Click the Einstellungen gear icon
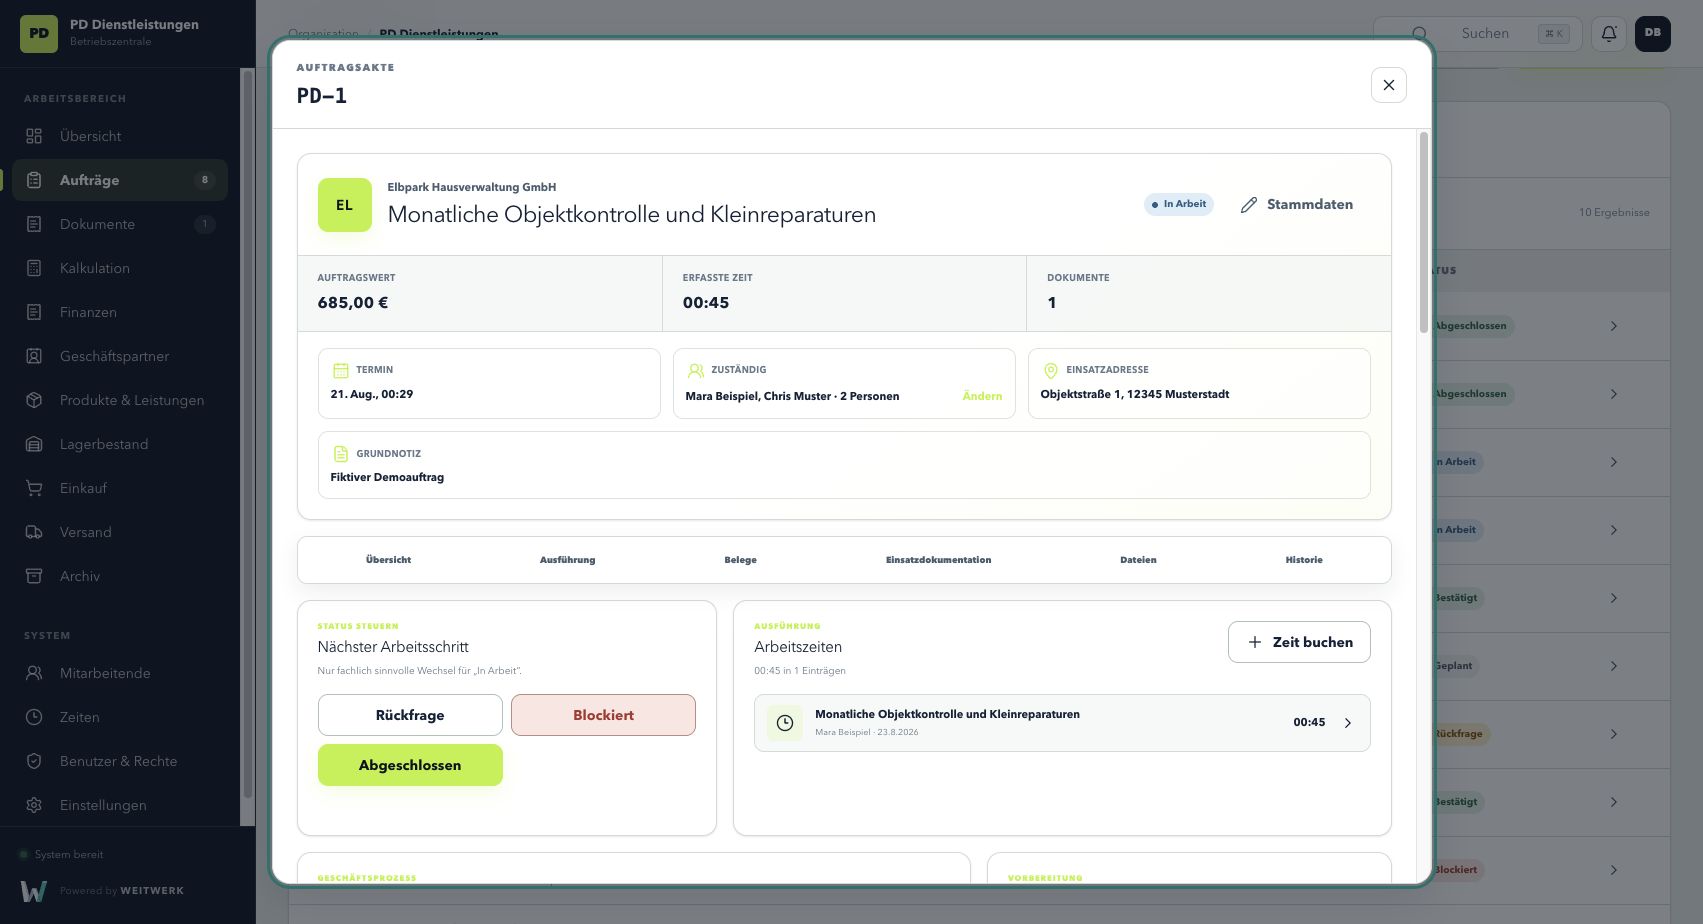The image size is (1703, 924). coord(34,805)
